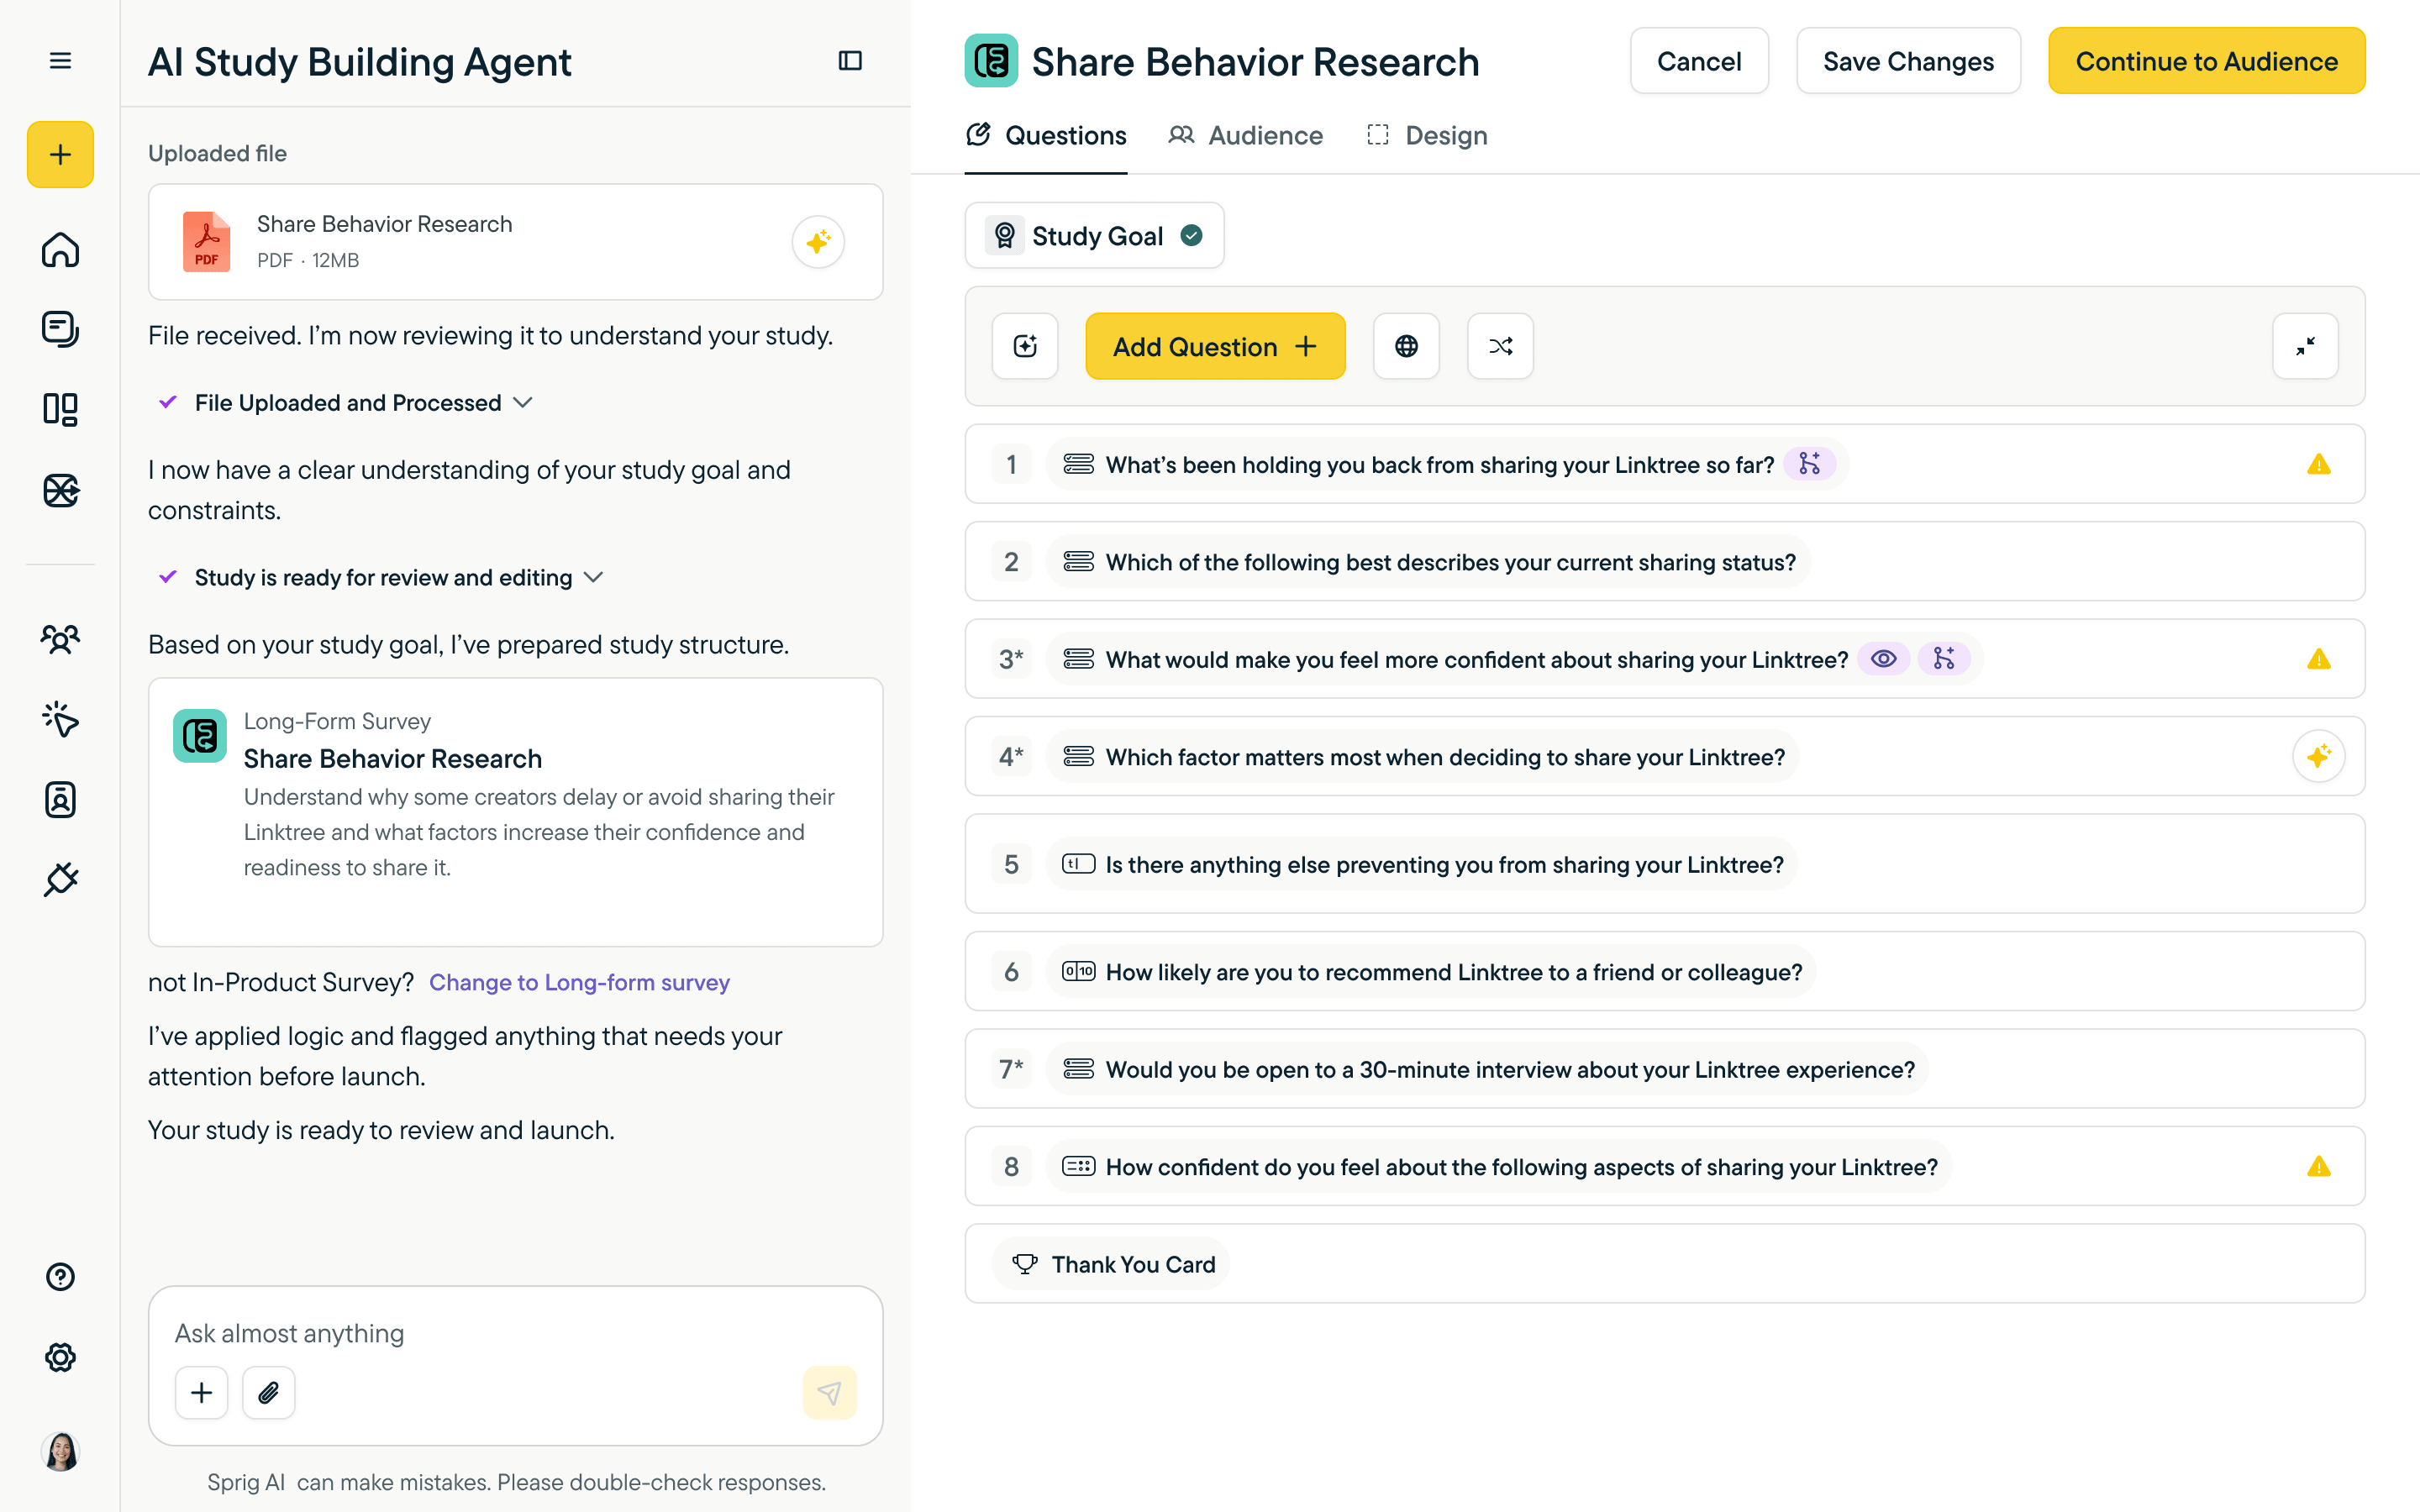Click Add Question

pyautogui.click(x=1215, y=346)
